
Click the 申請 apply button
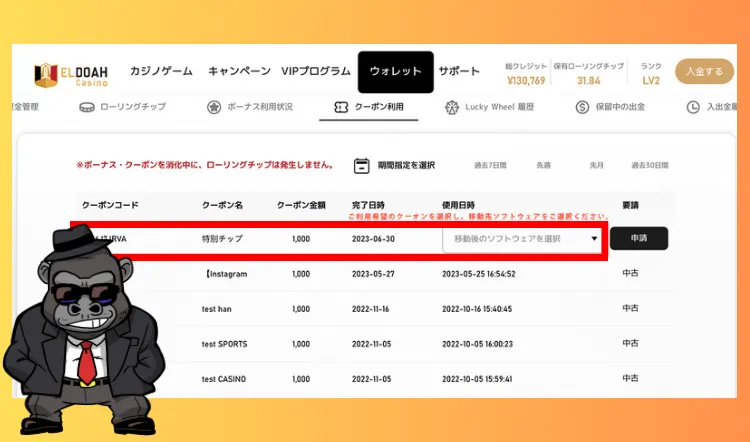(x=639, y=238)
